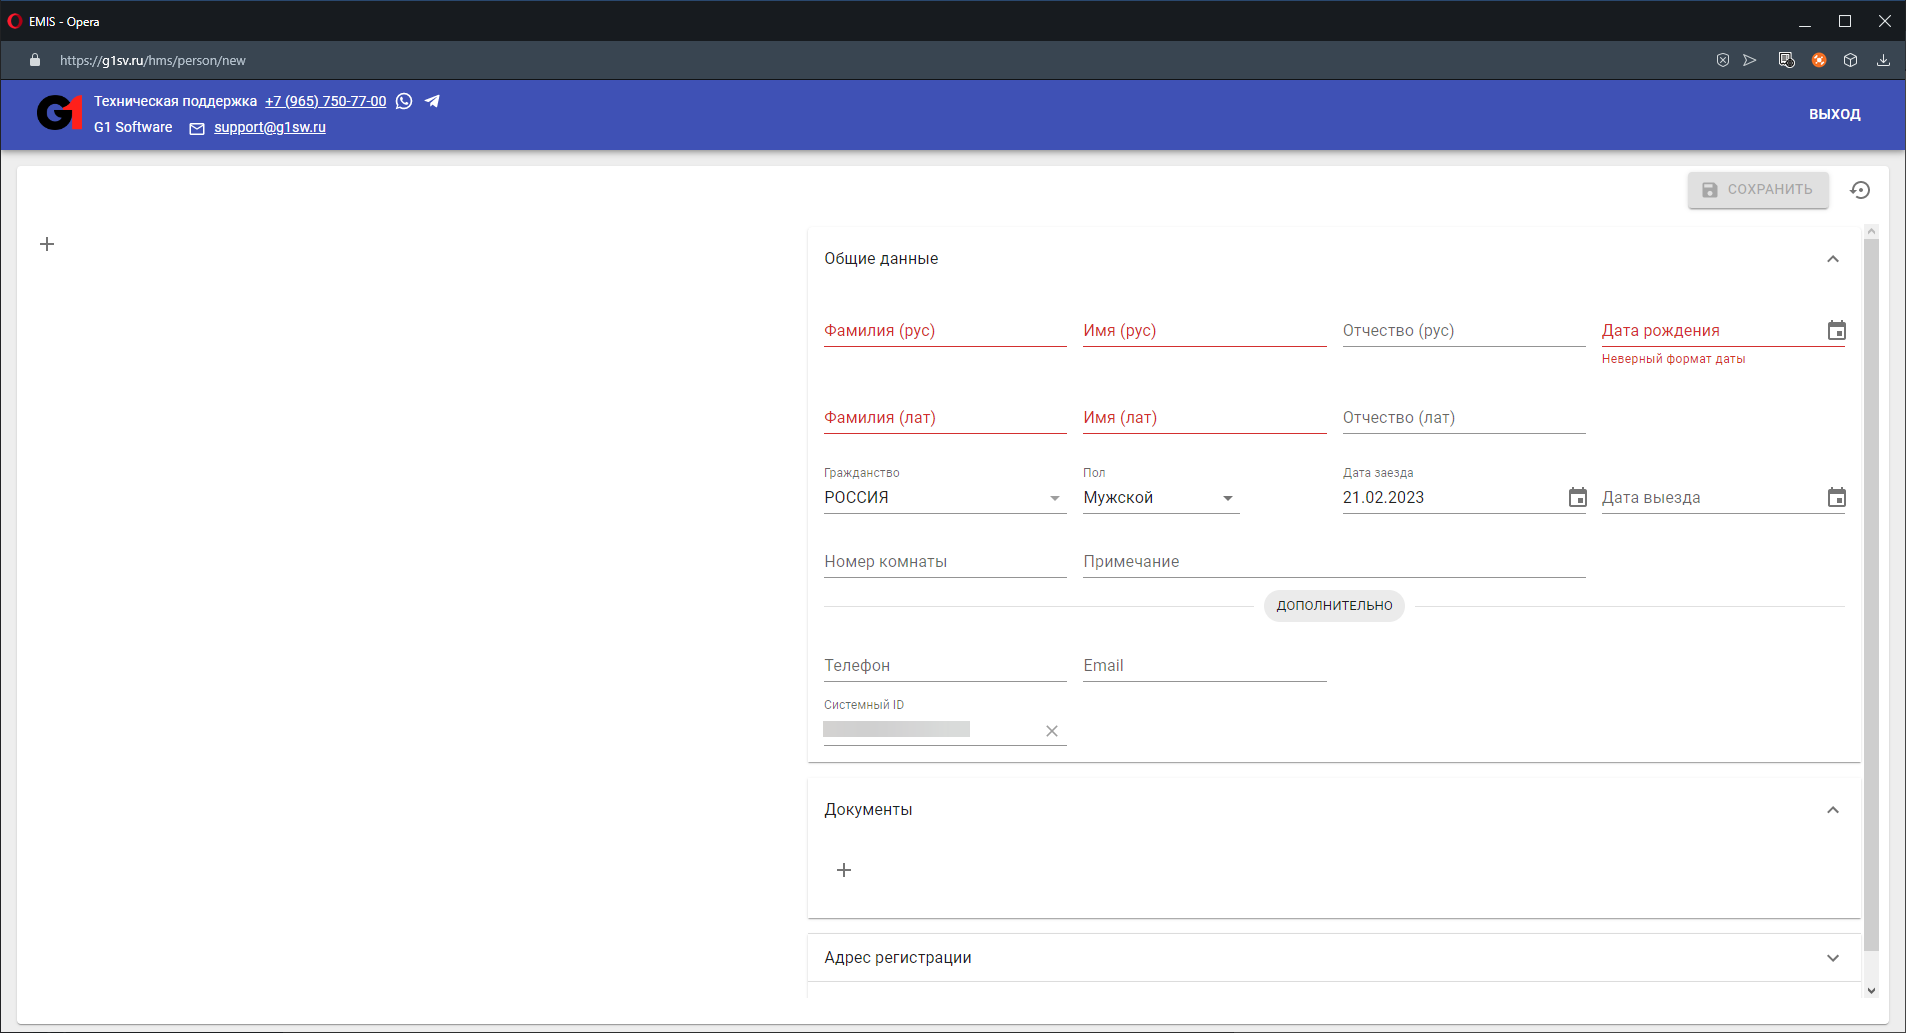
Task: Focus the Примечание field
Action: pyautogui.click(x=1334, y=562)
